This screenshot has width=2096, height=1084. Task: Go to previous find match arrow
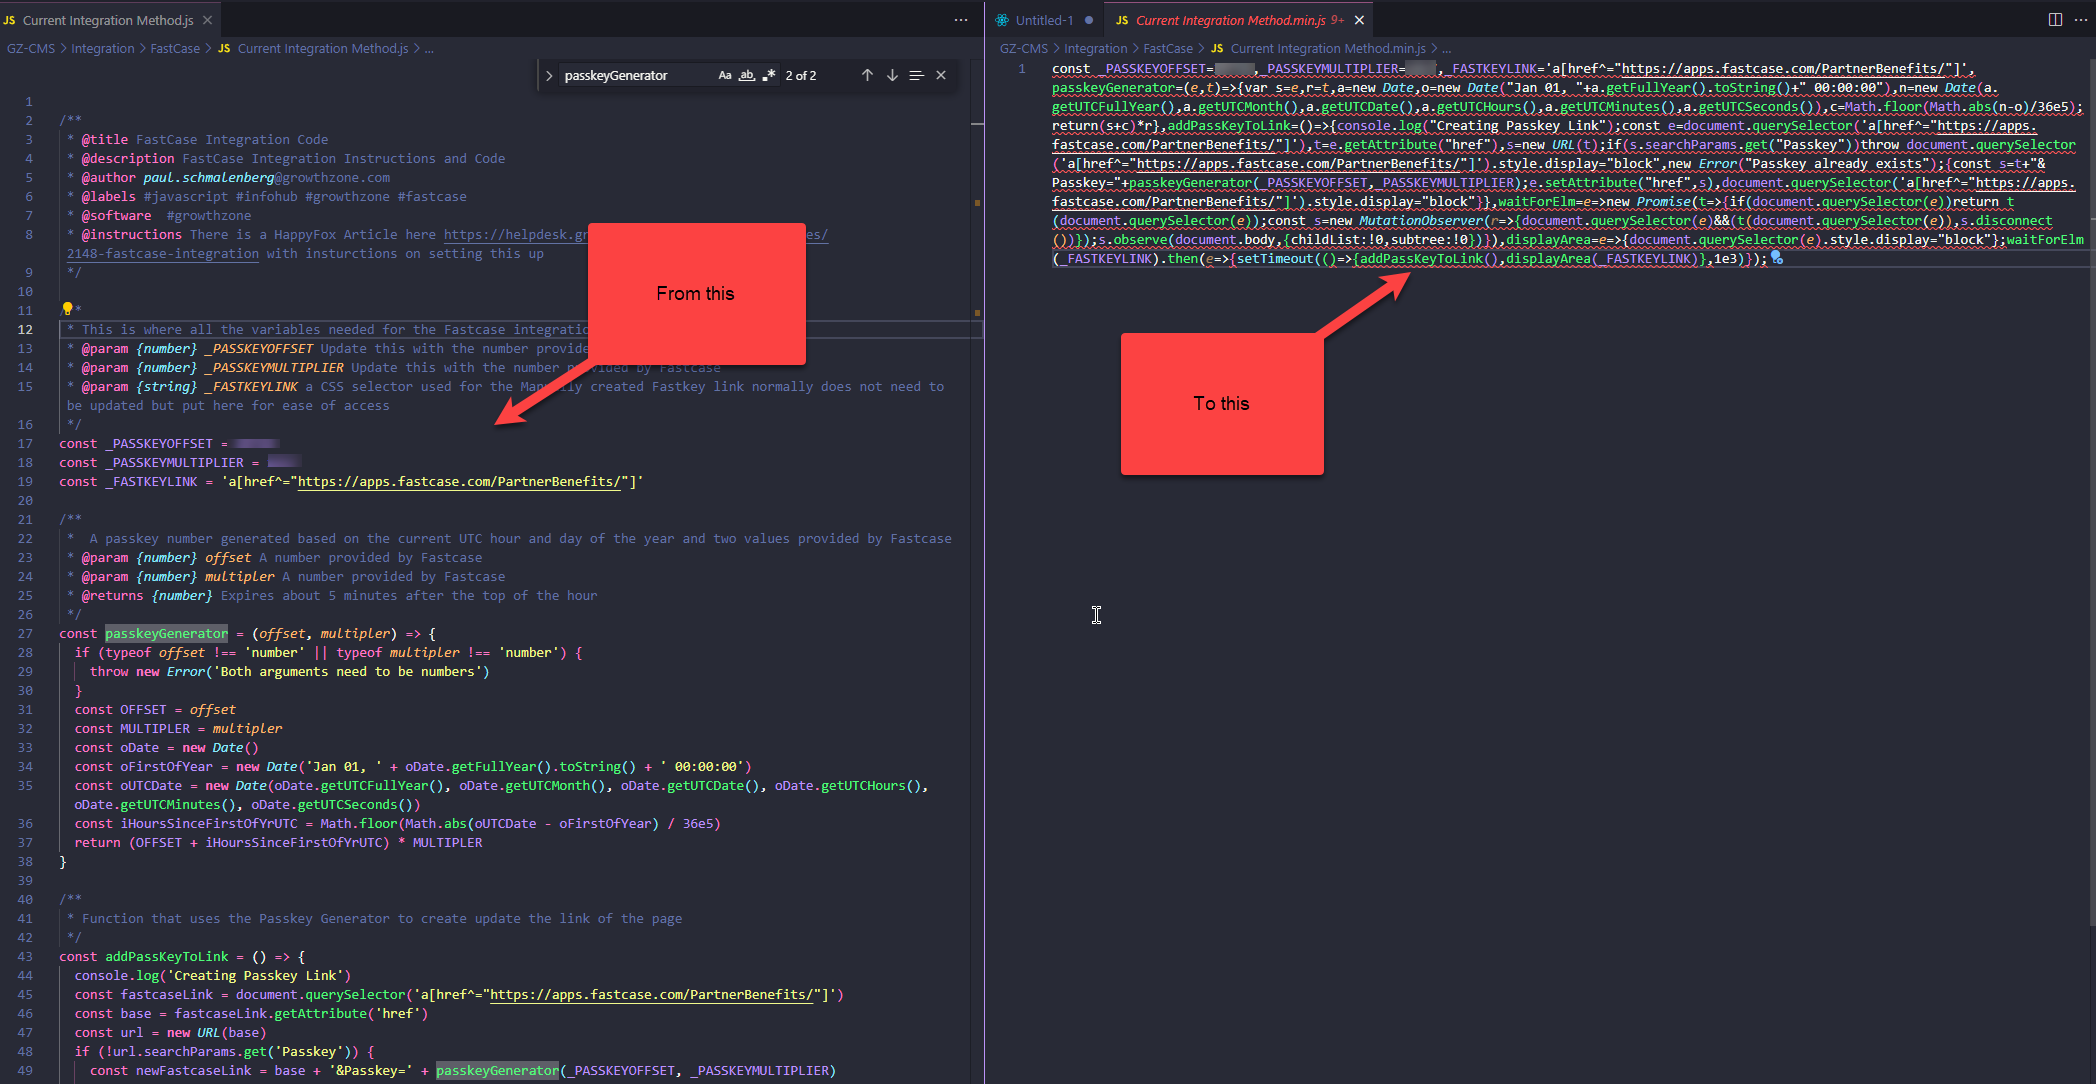pos(867,76)
